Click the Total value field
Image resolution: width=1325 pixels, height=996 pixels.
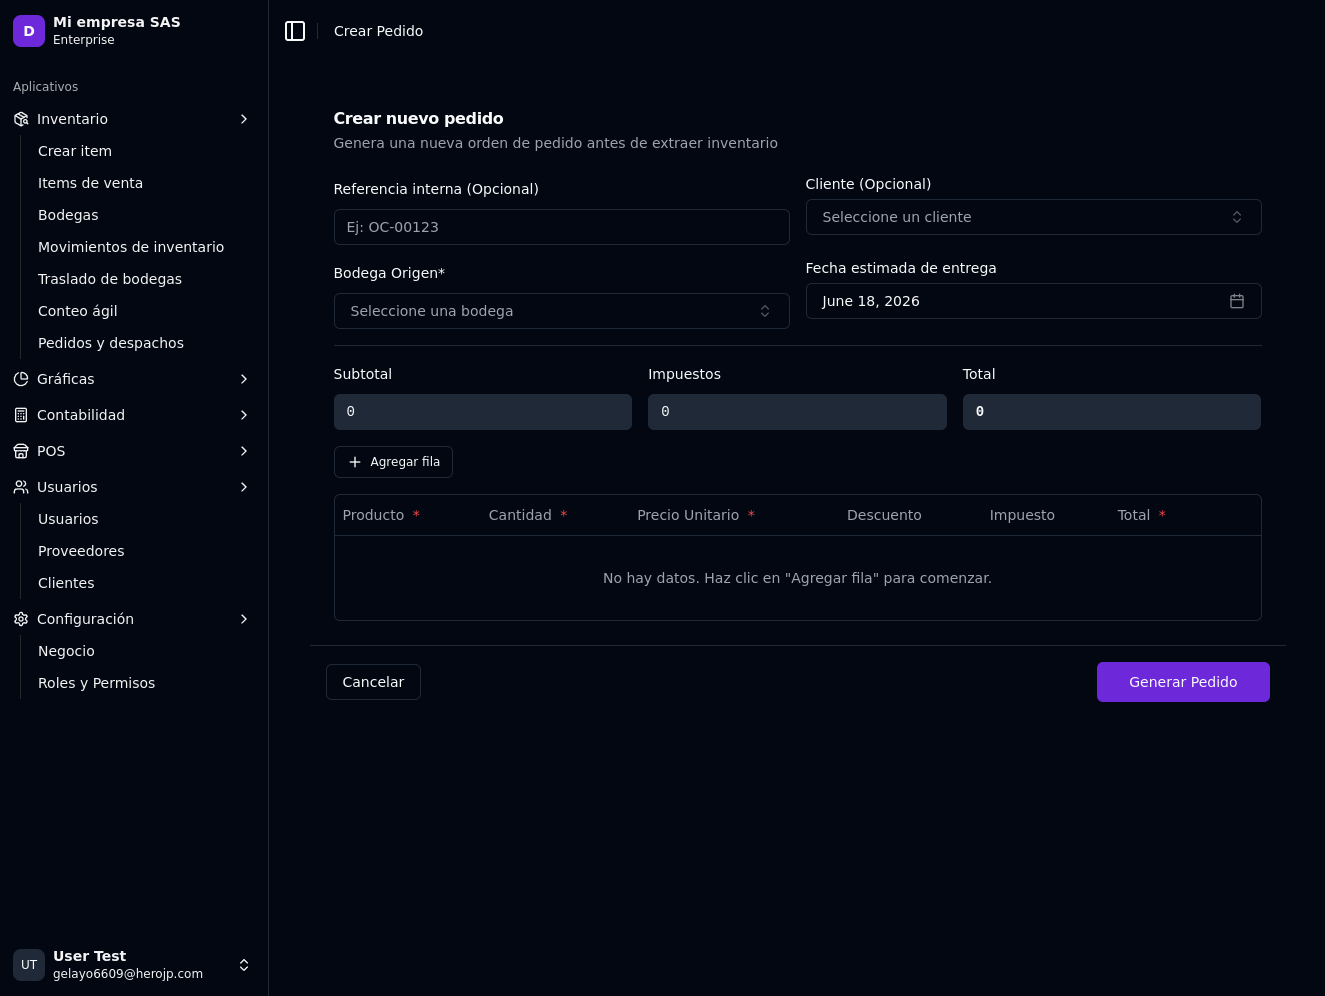click(x=1112, y=412)
